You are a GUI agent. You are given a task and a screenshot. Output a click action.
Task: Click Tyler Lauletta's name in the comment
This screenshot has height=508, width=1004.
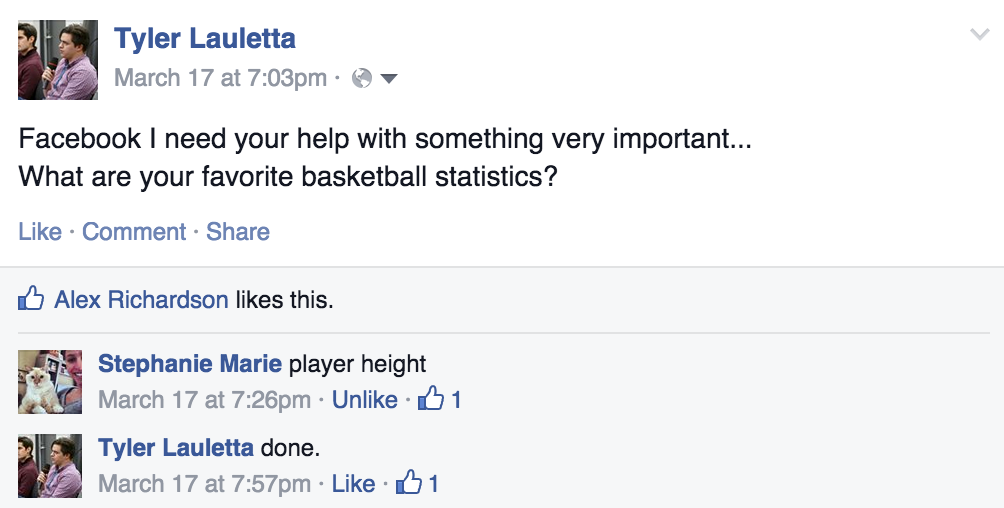point(175,448)
